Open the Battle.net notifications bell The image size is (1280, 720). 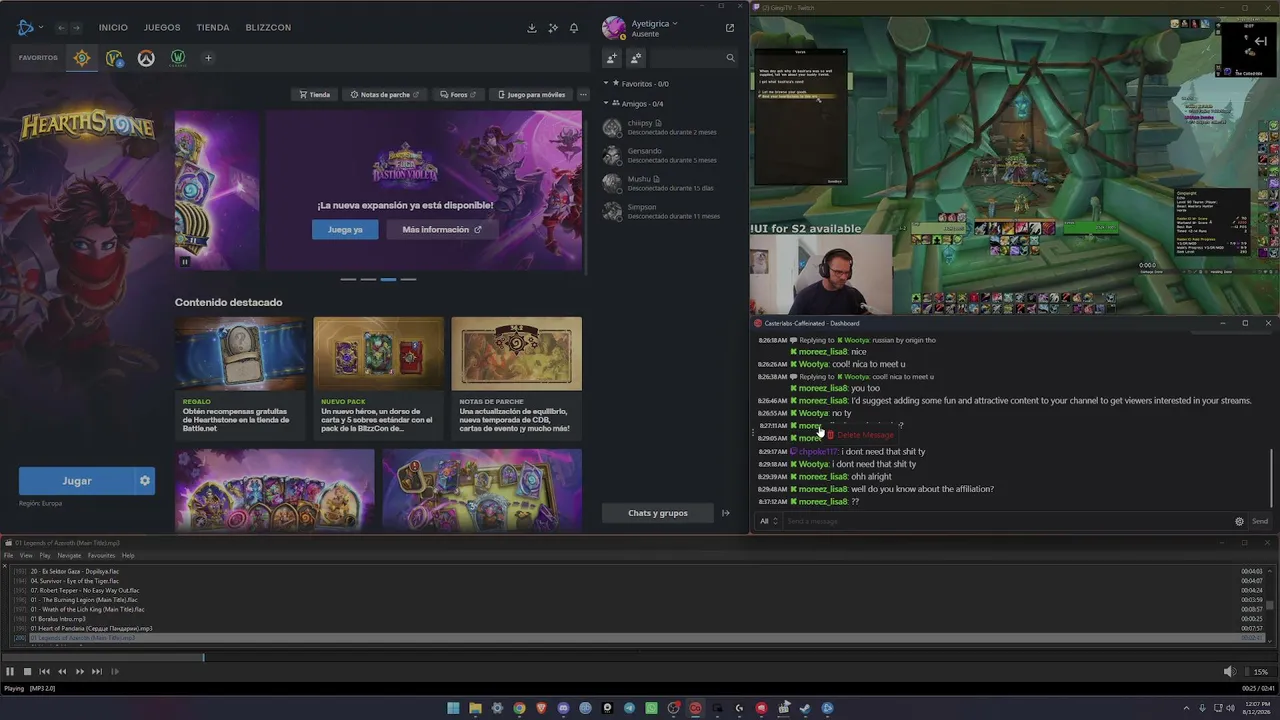point(574,28)
